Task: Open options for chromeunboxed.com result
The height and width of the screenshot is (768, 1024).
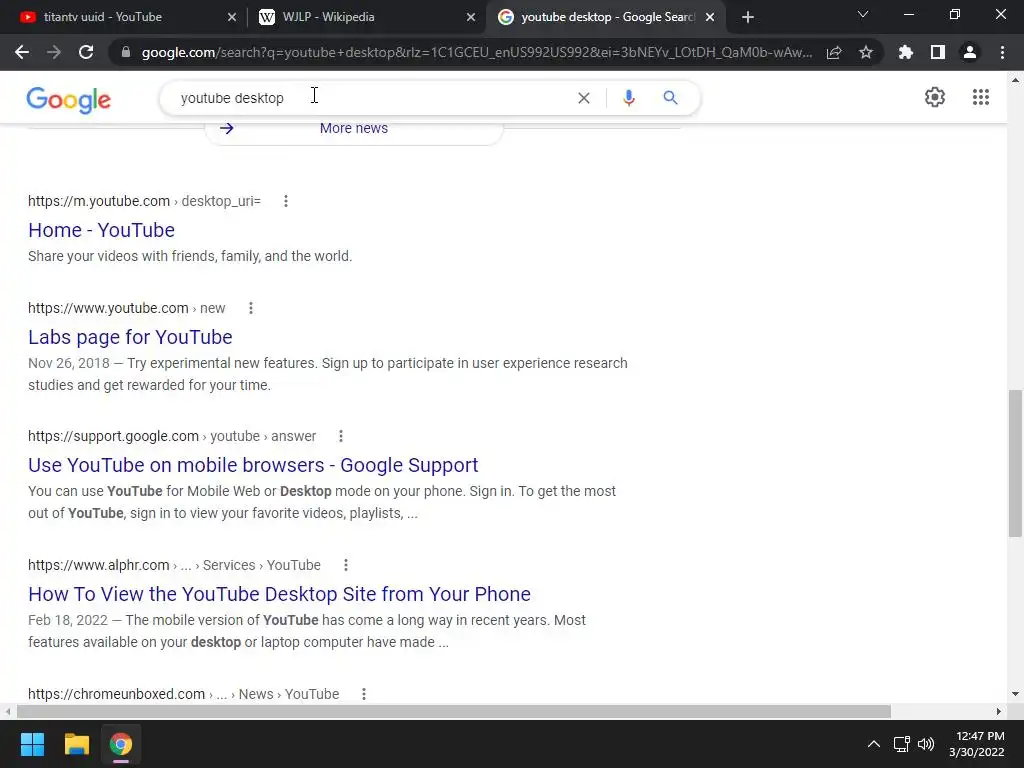Action: tap(364, 694)
